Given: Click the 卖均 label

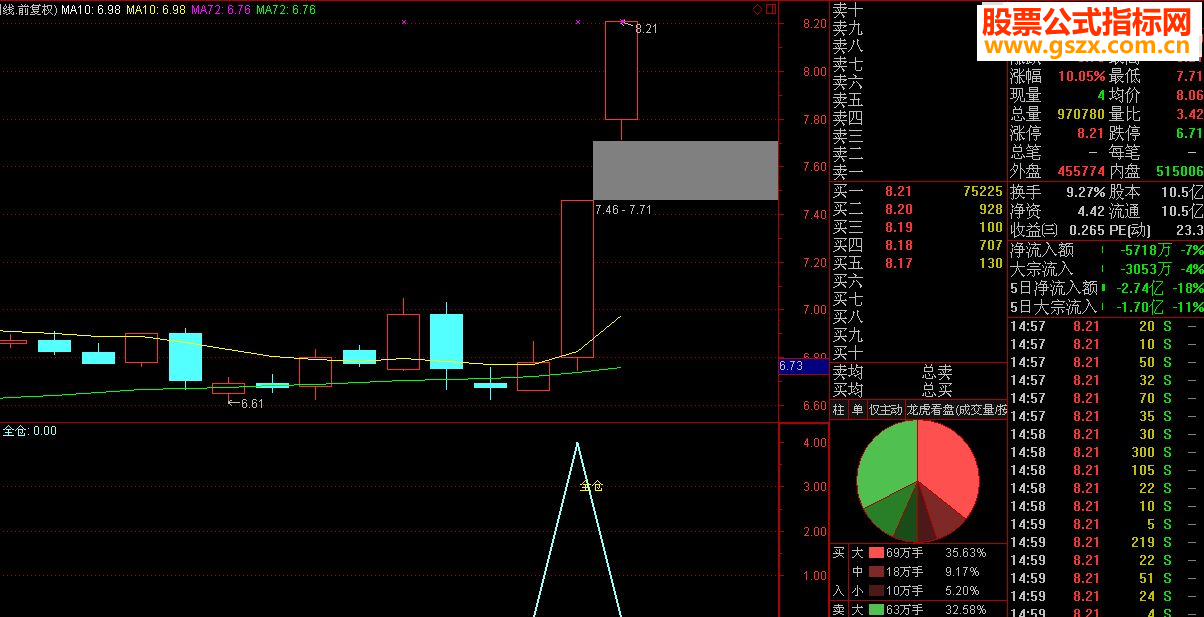Looking at the screenshot, I should [x=848, y=372].
